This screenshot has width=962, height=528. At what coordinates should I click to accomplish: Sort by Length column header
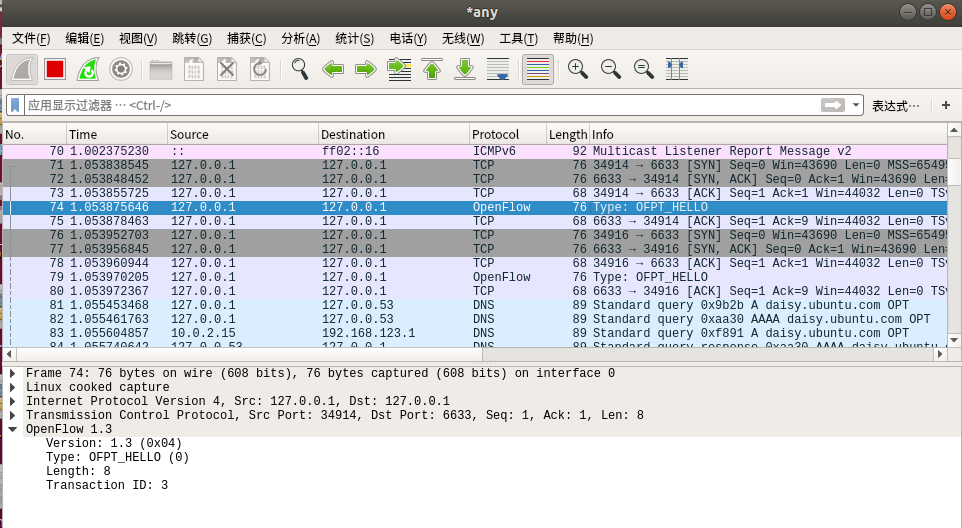pos(568,134)
